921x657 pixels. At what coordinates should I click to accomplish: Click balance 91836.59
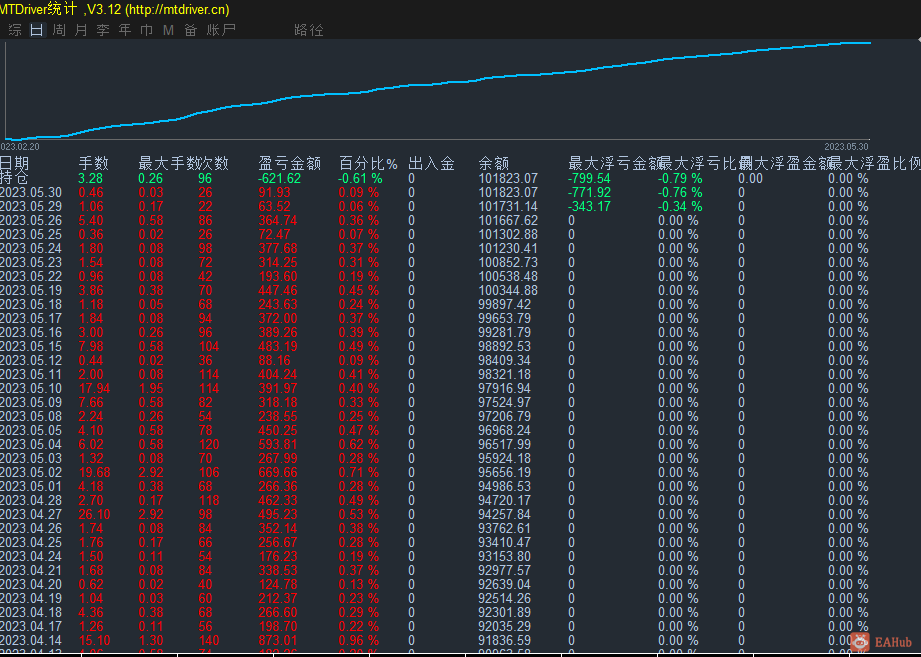click(x=505, y=641)
